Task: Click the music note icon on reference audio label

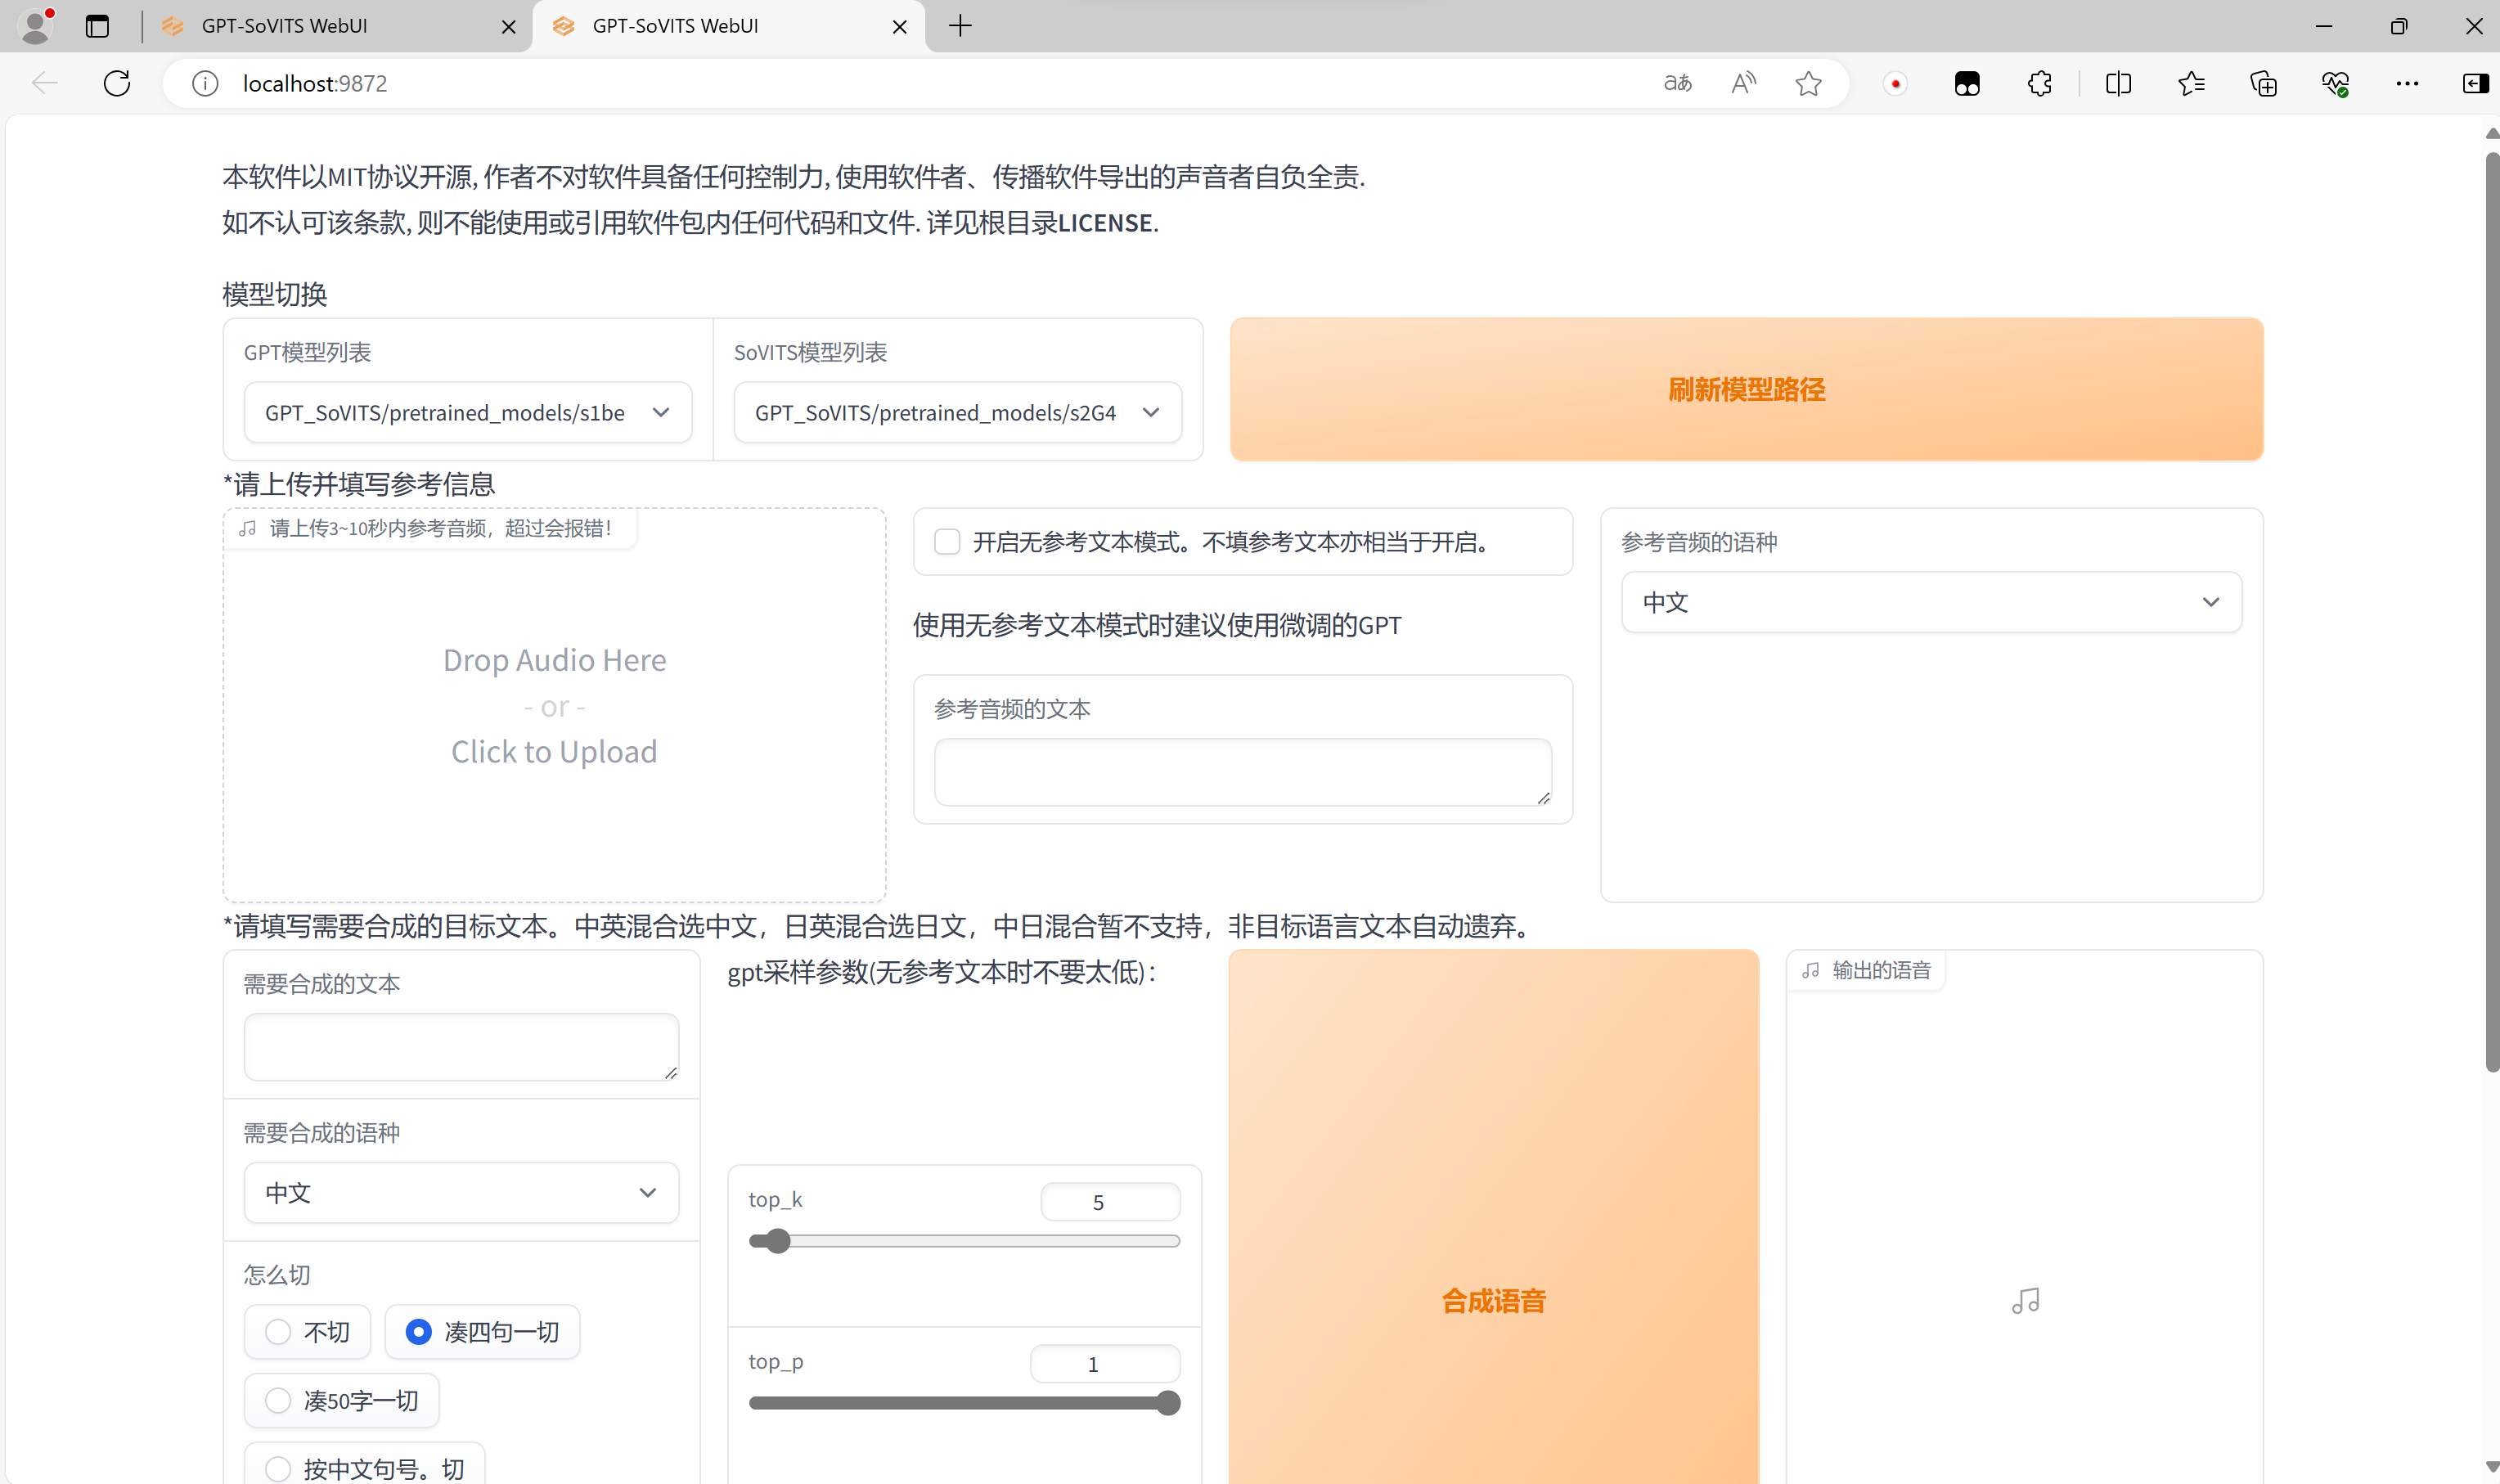Action: point(248,528)
